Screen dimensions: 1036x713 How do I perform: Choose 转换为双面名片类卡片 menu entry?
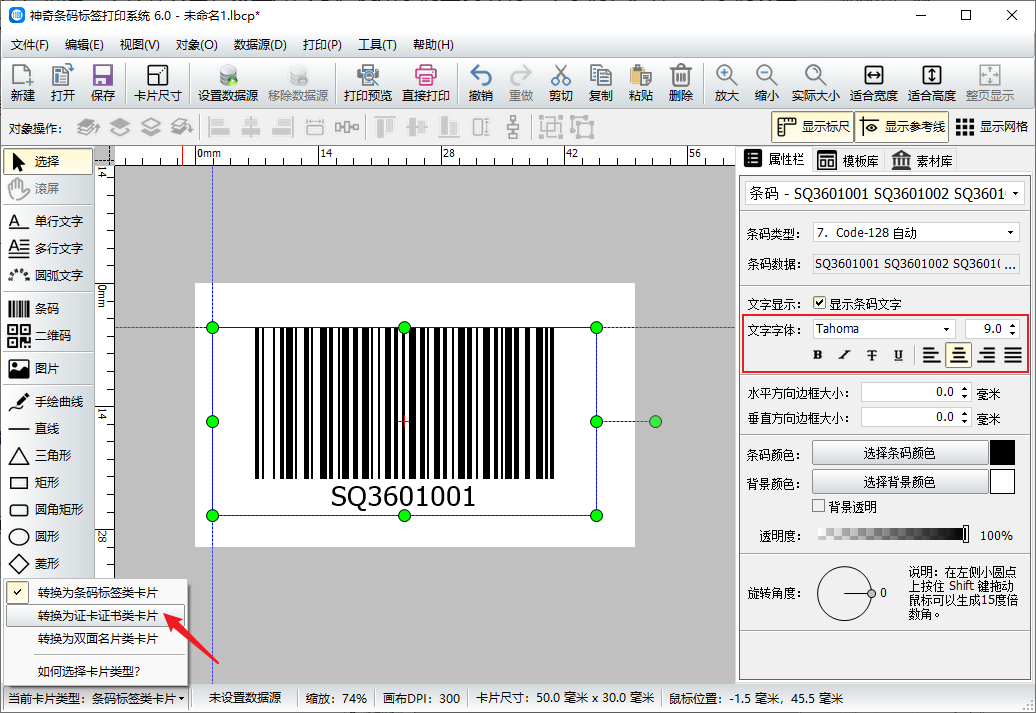[x=96, y=639]
